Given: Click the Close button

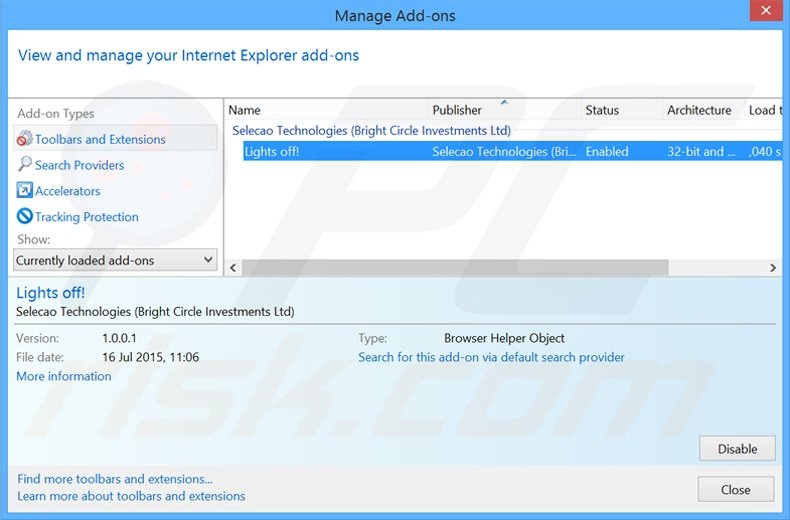Looking at the screenshot, I should pyautogui.click(x=736, y=489).
